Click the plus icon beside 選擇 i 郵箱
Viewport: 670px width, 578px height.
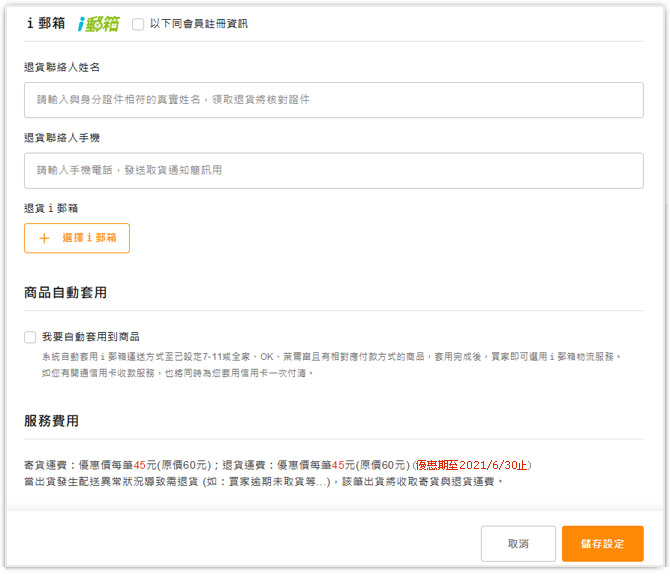[44, 238]
